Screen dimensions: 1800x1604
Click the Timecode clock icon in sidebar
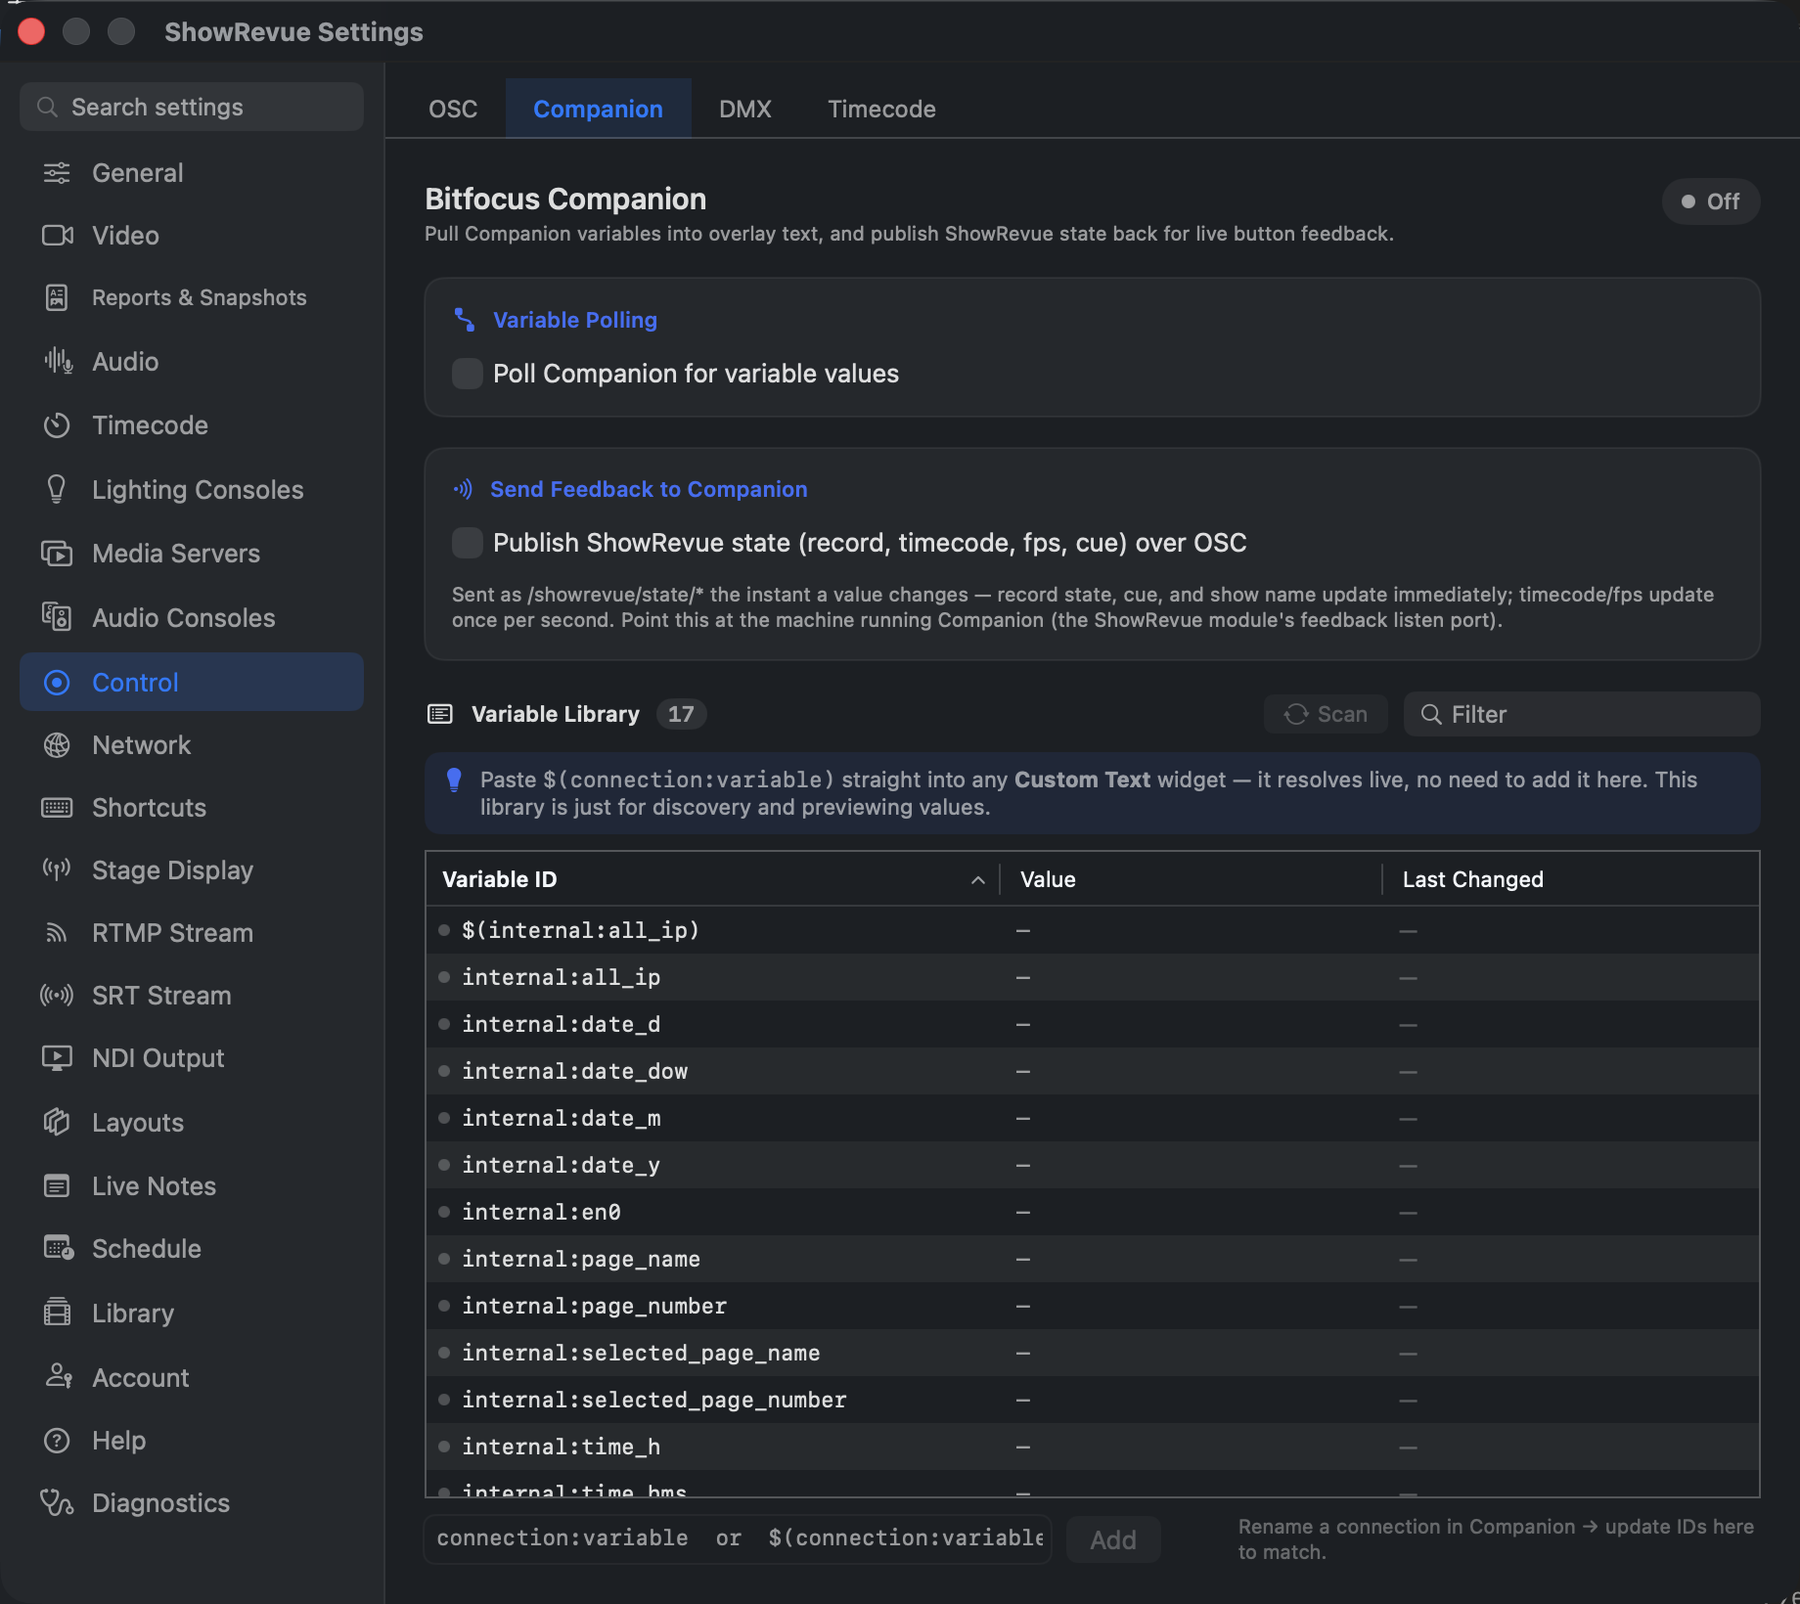click(x=57, y=425)
